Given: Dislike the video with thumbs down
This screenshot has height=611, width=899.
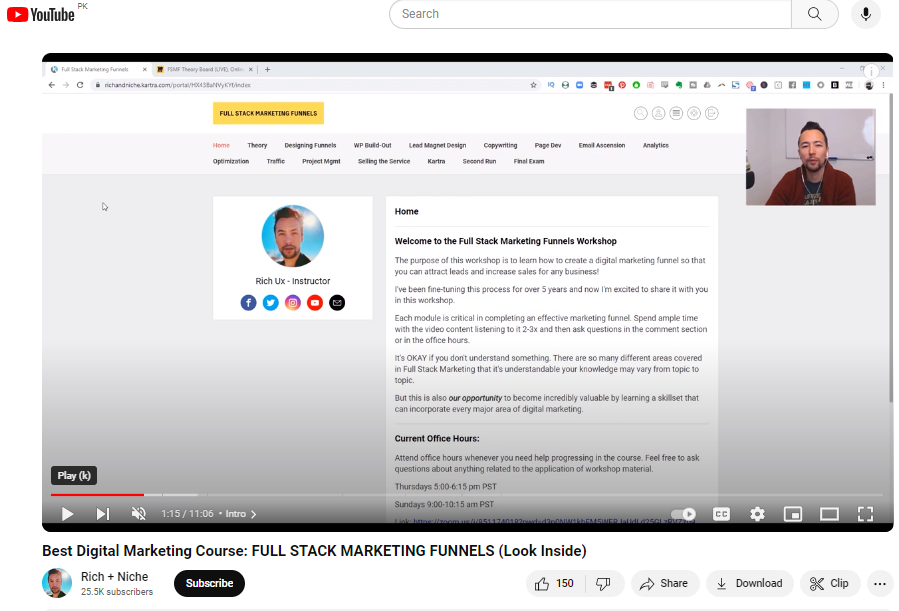Looking at the screenshot, I should click(604, 583).
